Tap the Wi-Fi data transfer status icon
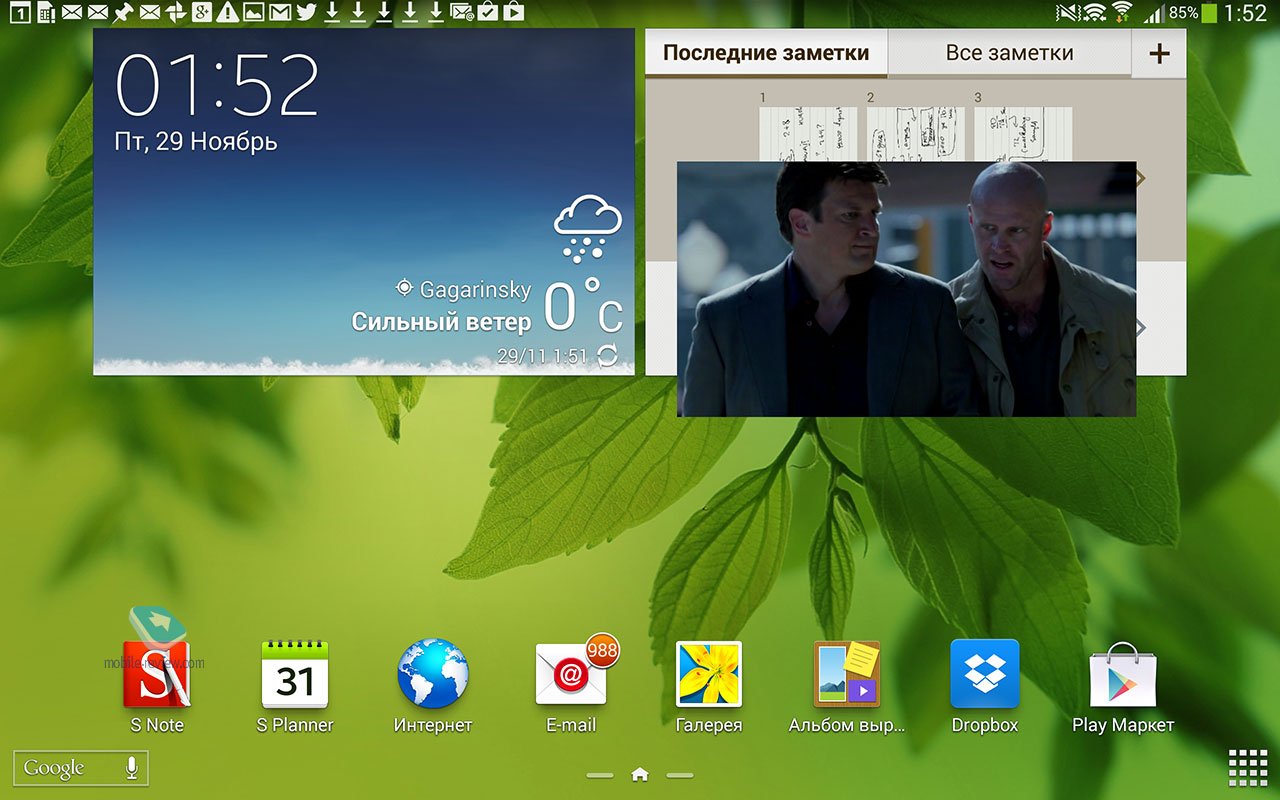Viewport: 1280px width, 800px height. pos(1122,12)
